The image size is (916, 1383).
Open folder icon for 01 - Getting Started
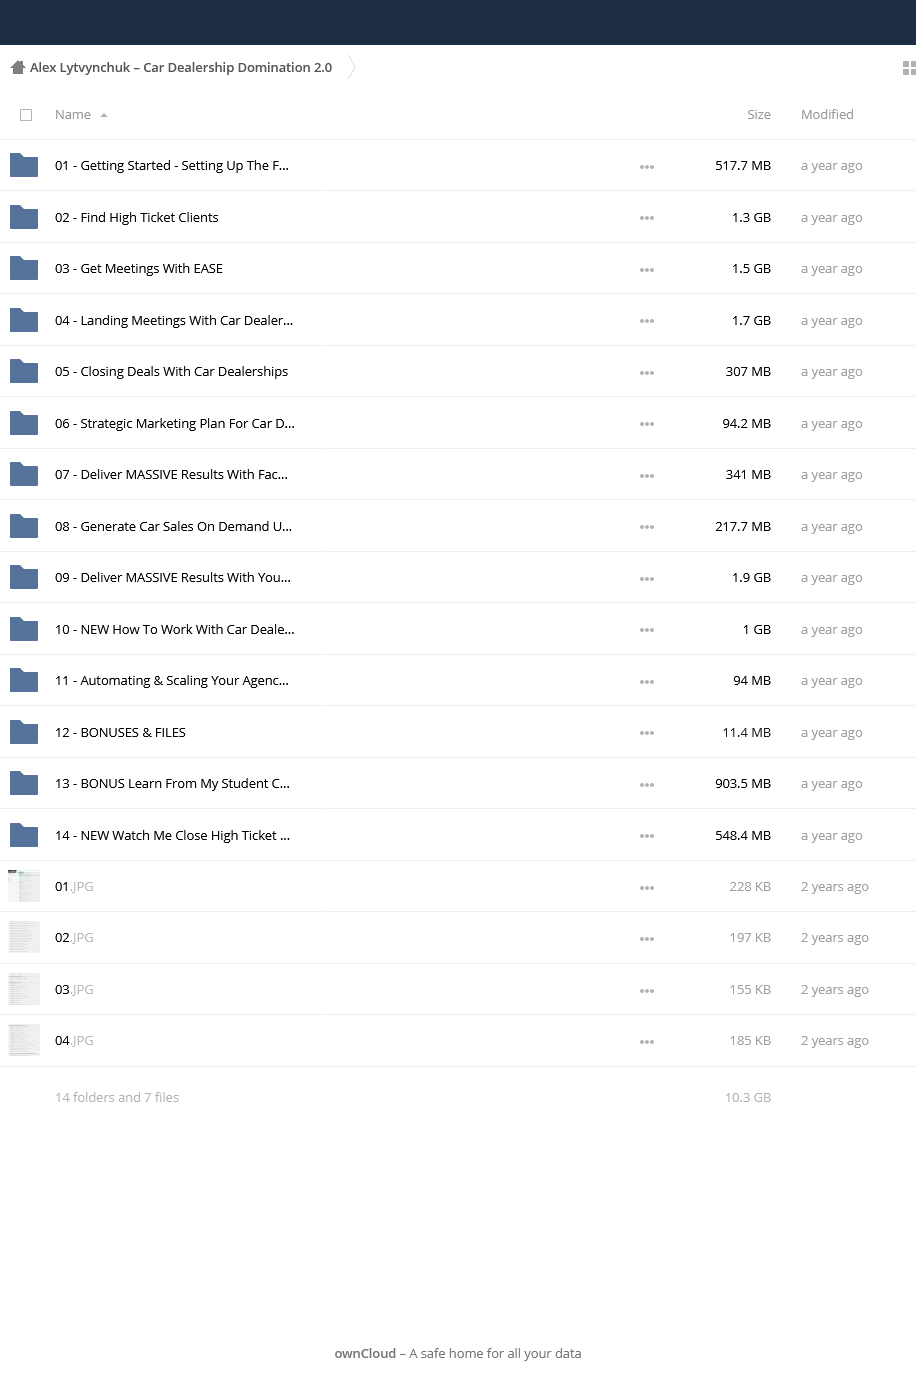[x=24, y=166]
